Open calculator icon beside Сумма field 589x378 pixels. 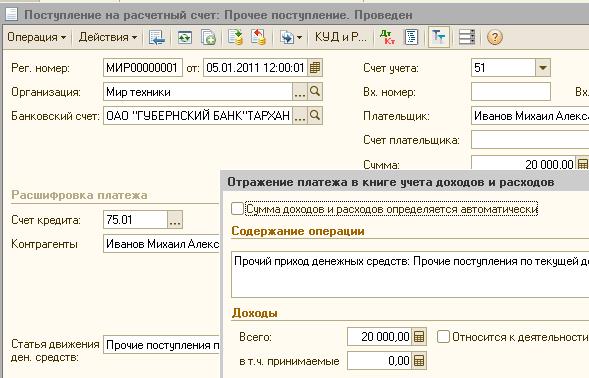582,164
